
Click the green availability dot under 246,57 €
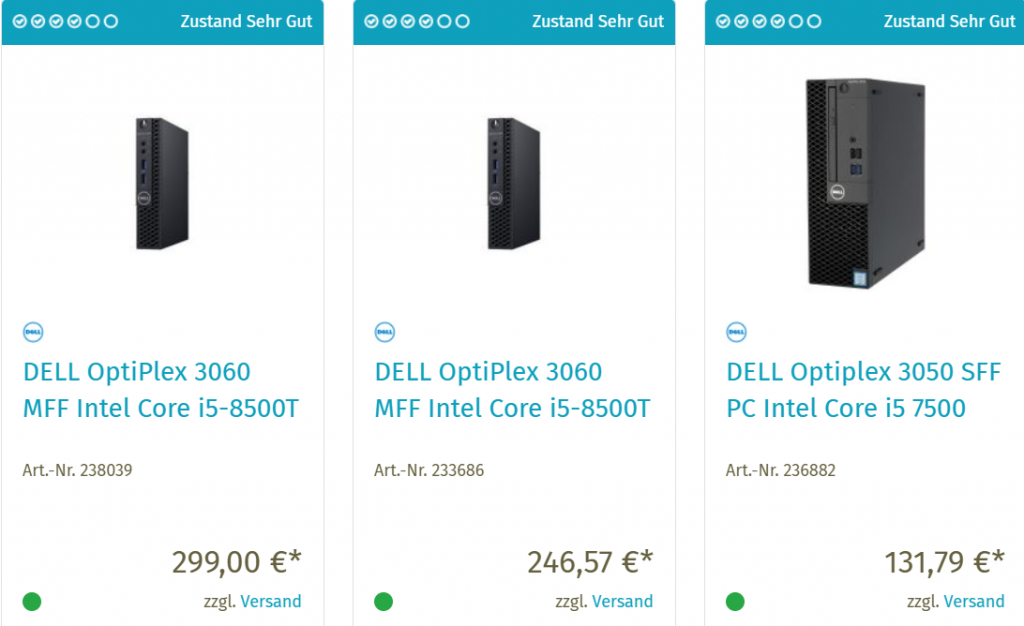click(x=384, y=601)
